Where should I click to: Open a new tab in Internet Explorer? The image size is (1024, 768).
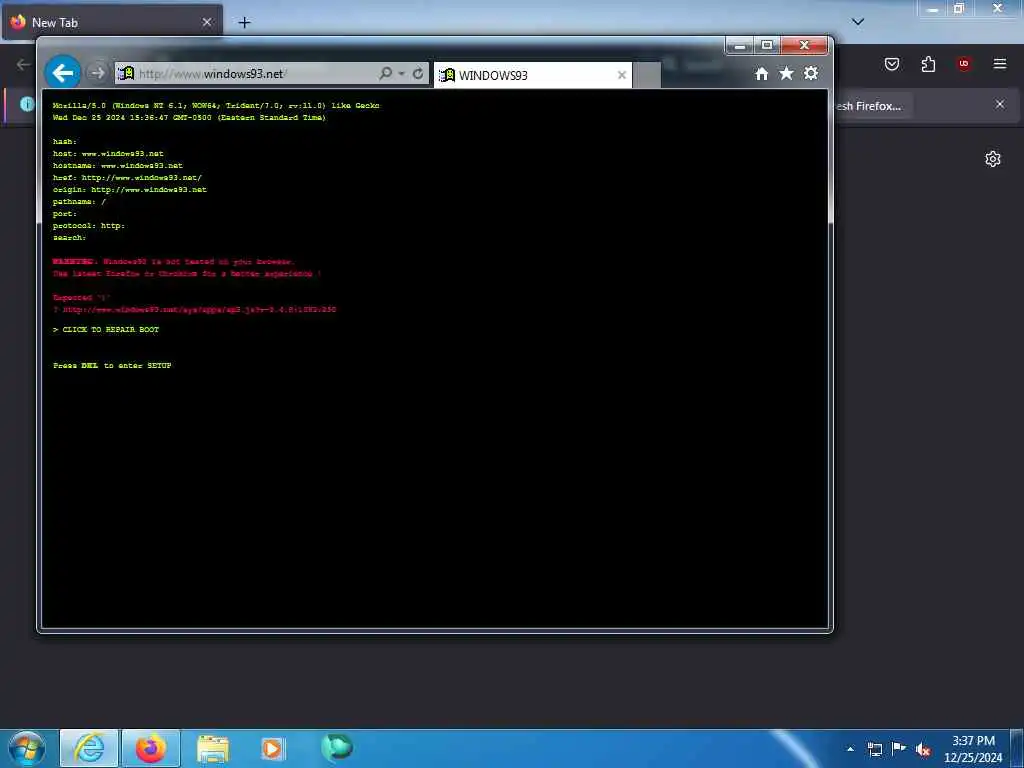coord(647,76)
